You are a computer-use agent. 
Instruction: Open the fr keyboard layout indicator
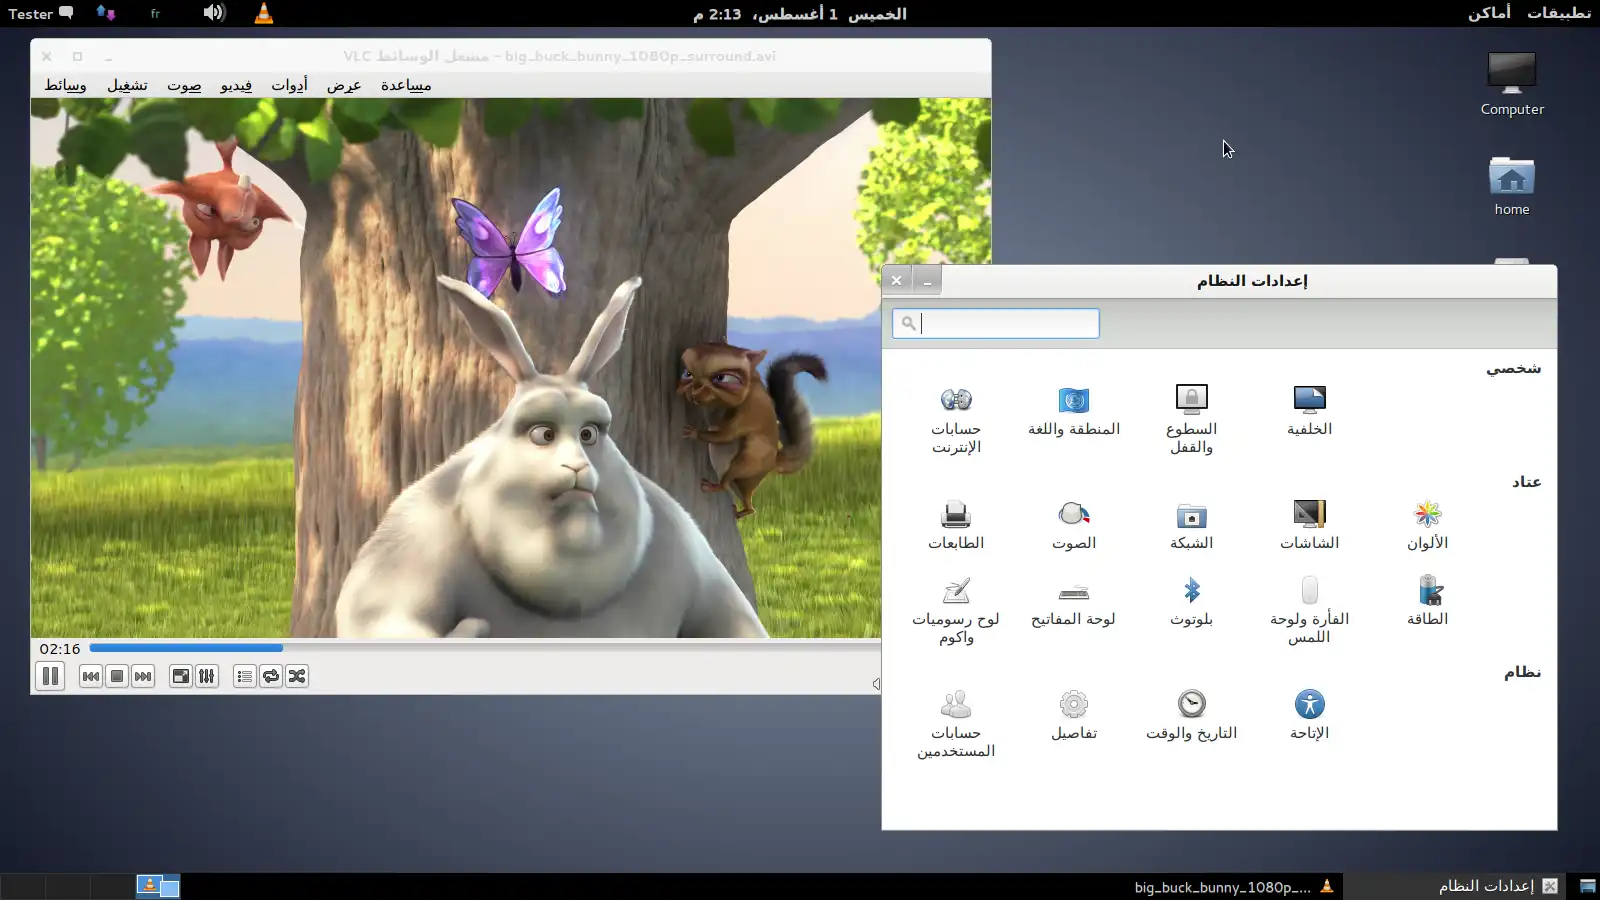point(155,13)
